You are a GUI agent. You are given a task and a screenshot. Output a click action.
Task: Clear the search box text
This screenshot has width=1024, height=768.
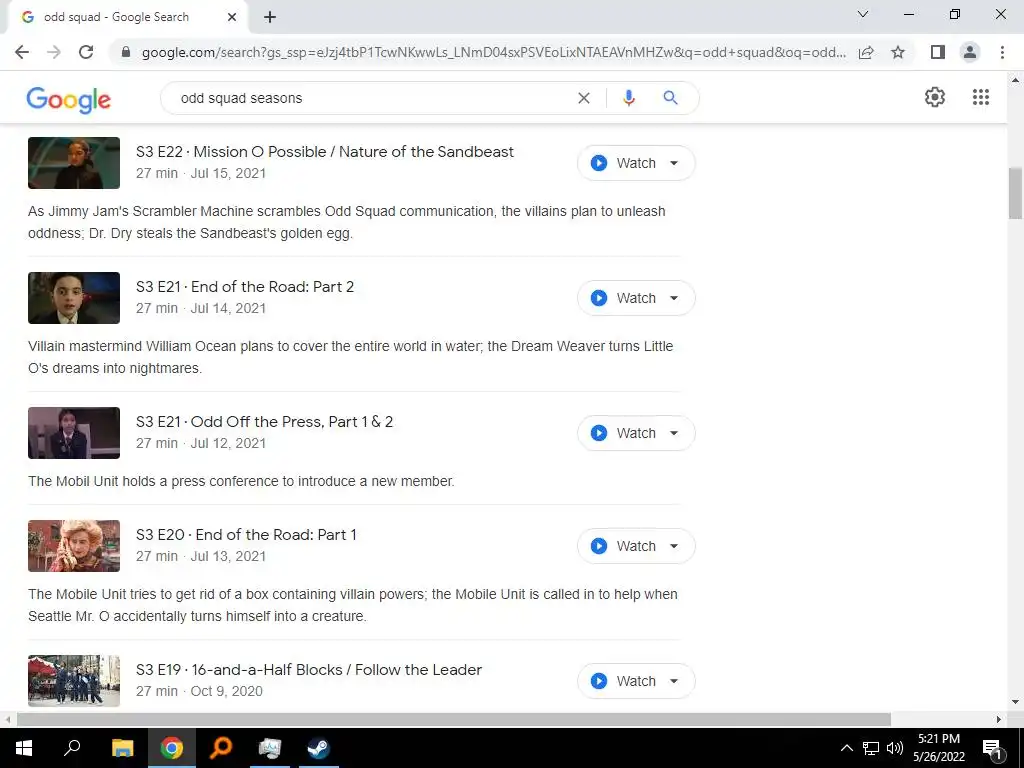pos(584,98)
